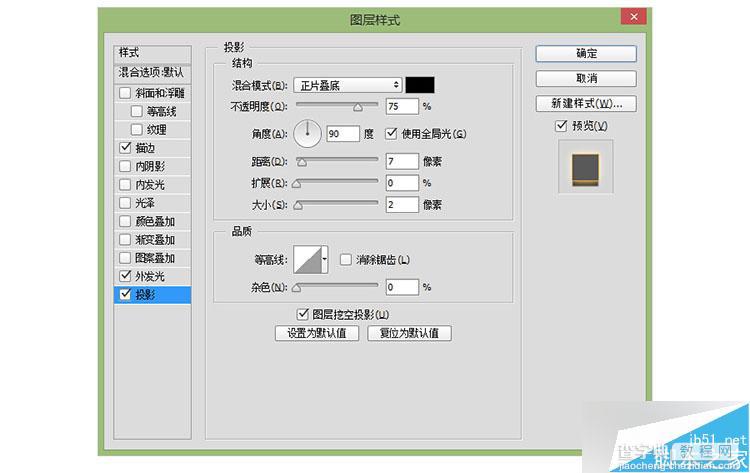Enable the 图案叠加 checkbox

pos(125,258)
